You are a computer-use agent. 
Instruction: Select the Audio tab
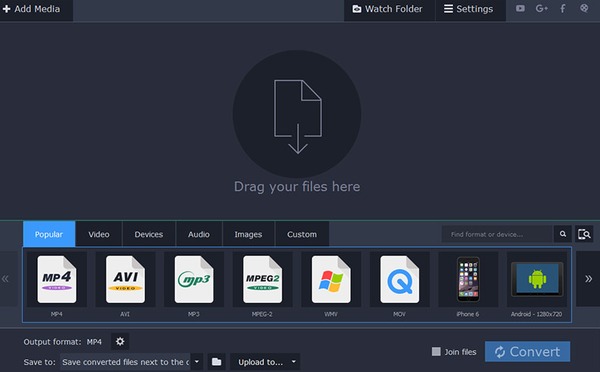click(199, 234)
